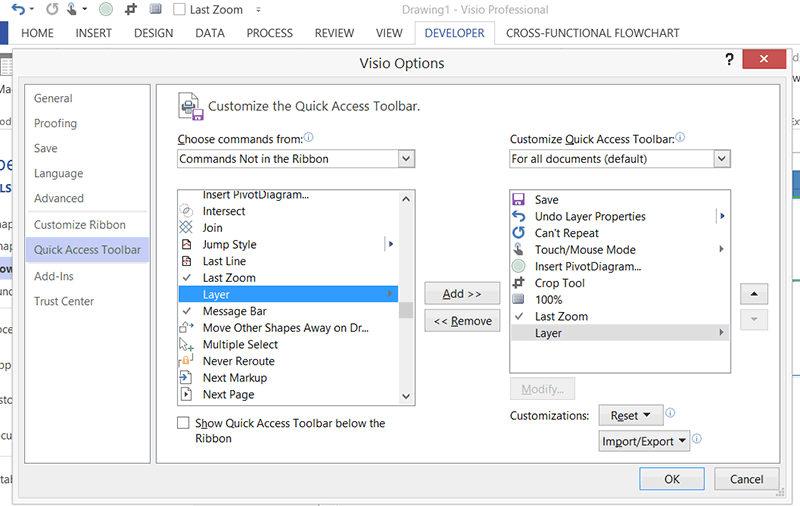800x506 pixels.
Task: Select the DEVELOPER ribbon tab
Action: tap(455, 33)
